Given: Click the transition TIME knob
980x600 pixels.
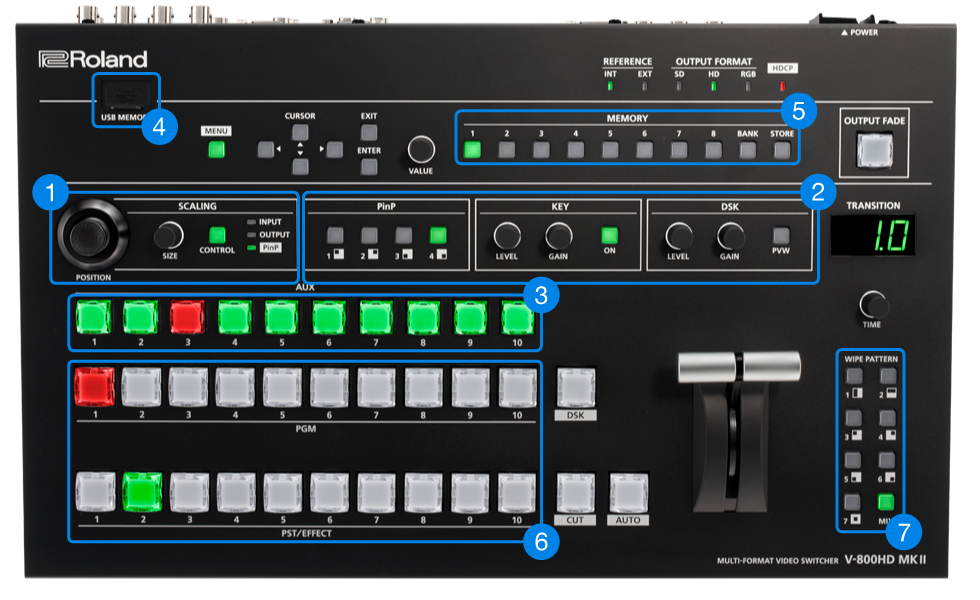Looking at the screenshot, I should click(873, 305).
